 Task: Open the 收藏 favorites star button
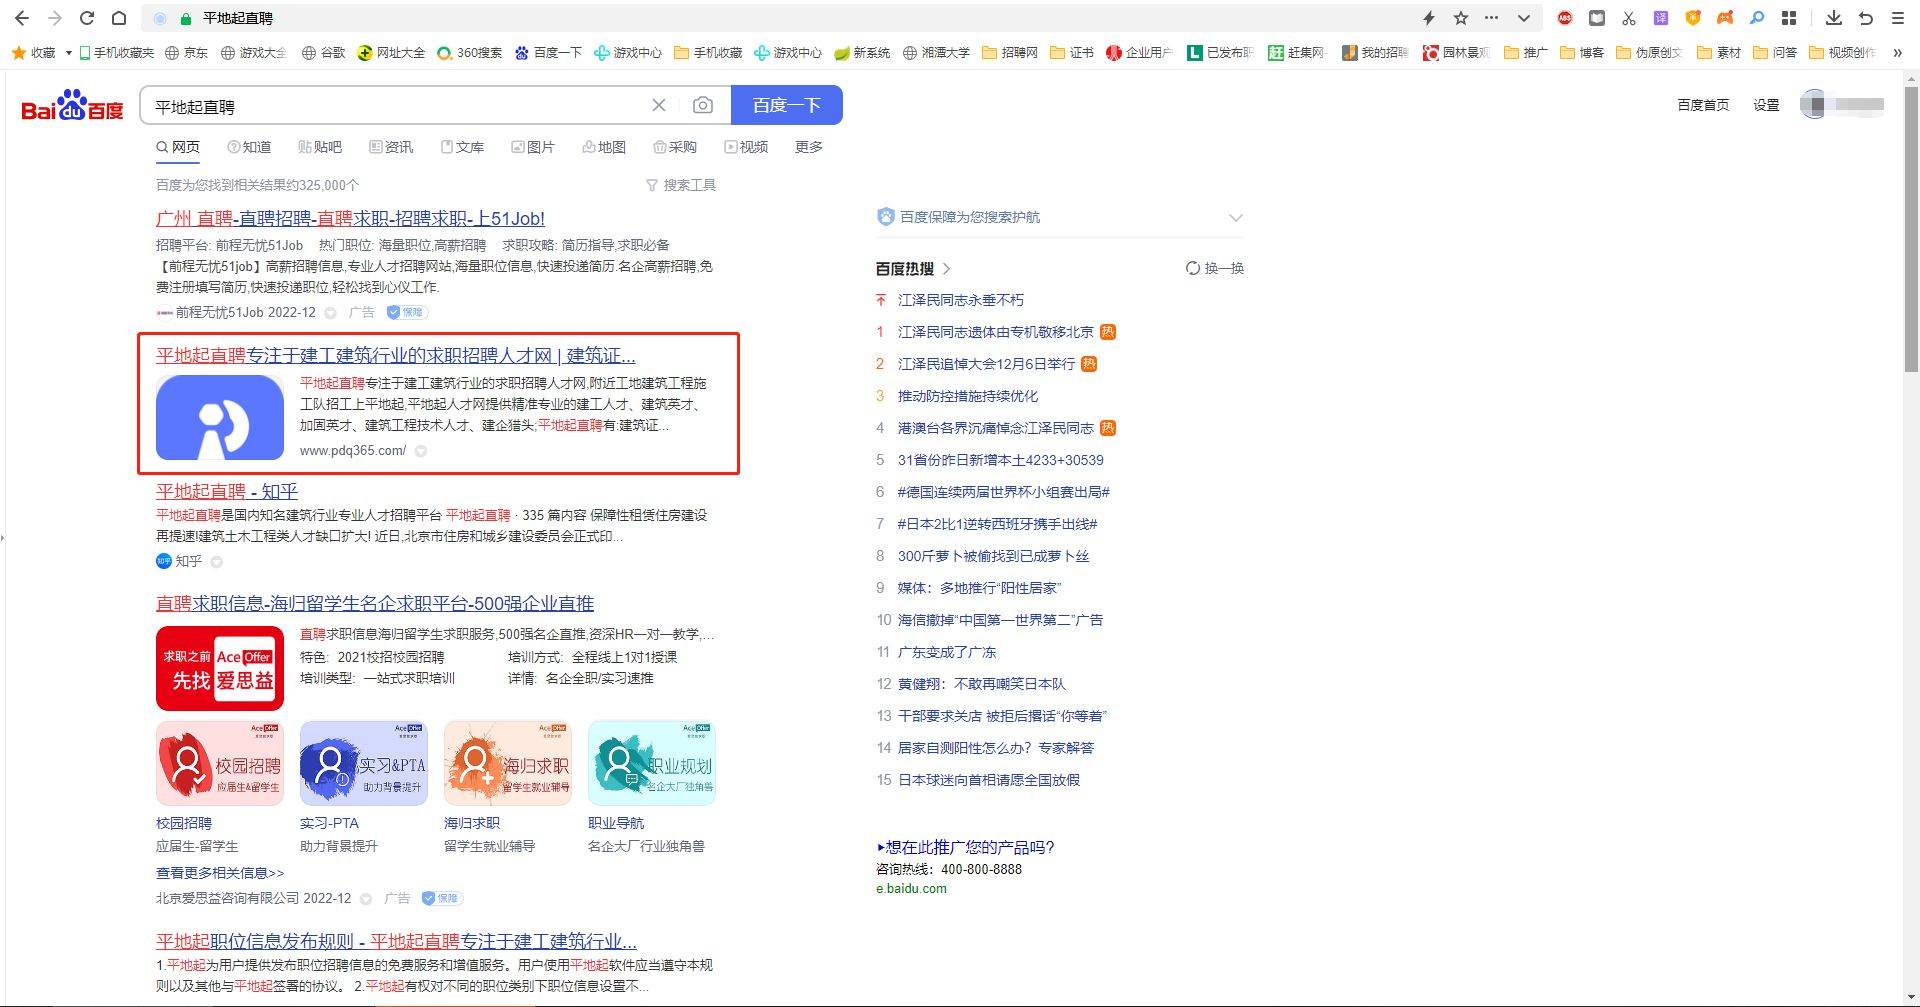[x=33, y=52]
